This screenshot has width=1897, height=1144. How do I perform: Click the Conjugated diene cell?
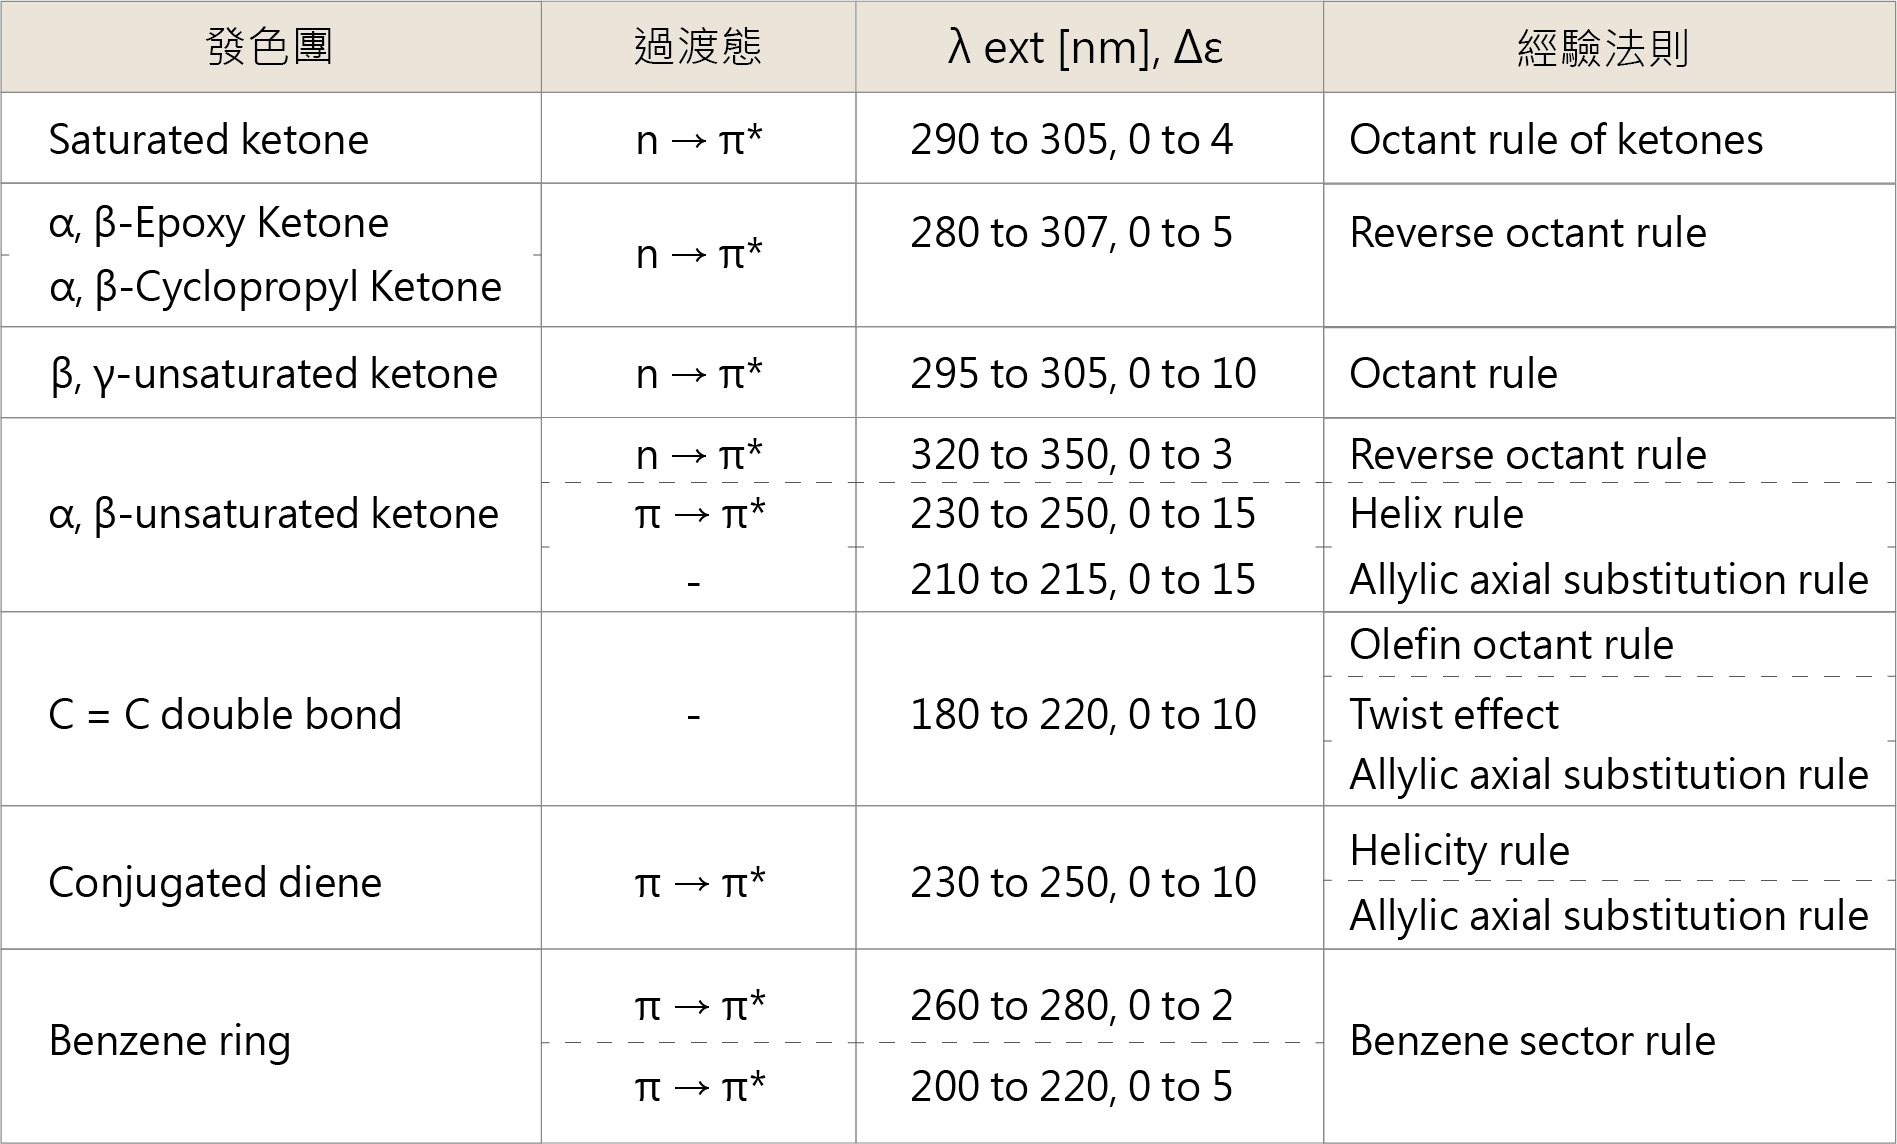point(215,883)
